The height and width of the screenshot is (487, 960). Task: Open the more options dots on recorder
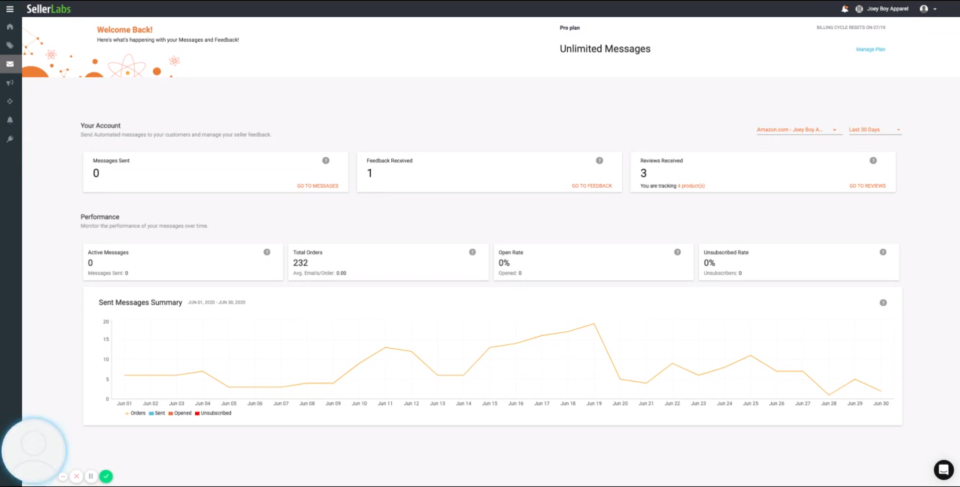[x=63, y=476]
